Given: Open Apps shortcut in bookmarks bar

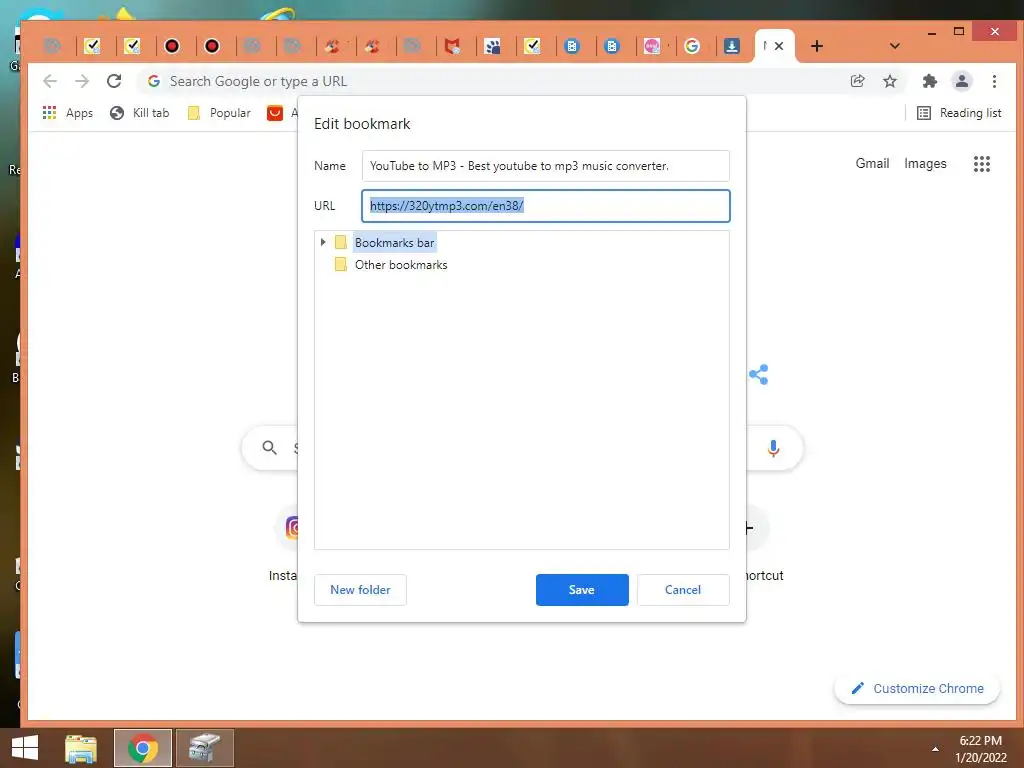Looking at the screenshot, I should coord(68,113).
